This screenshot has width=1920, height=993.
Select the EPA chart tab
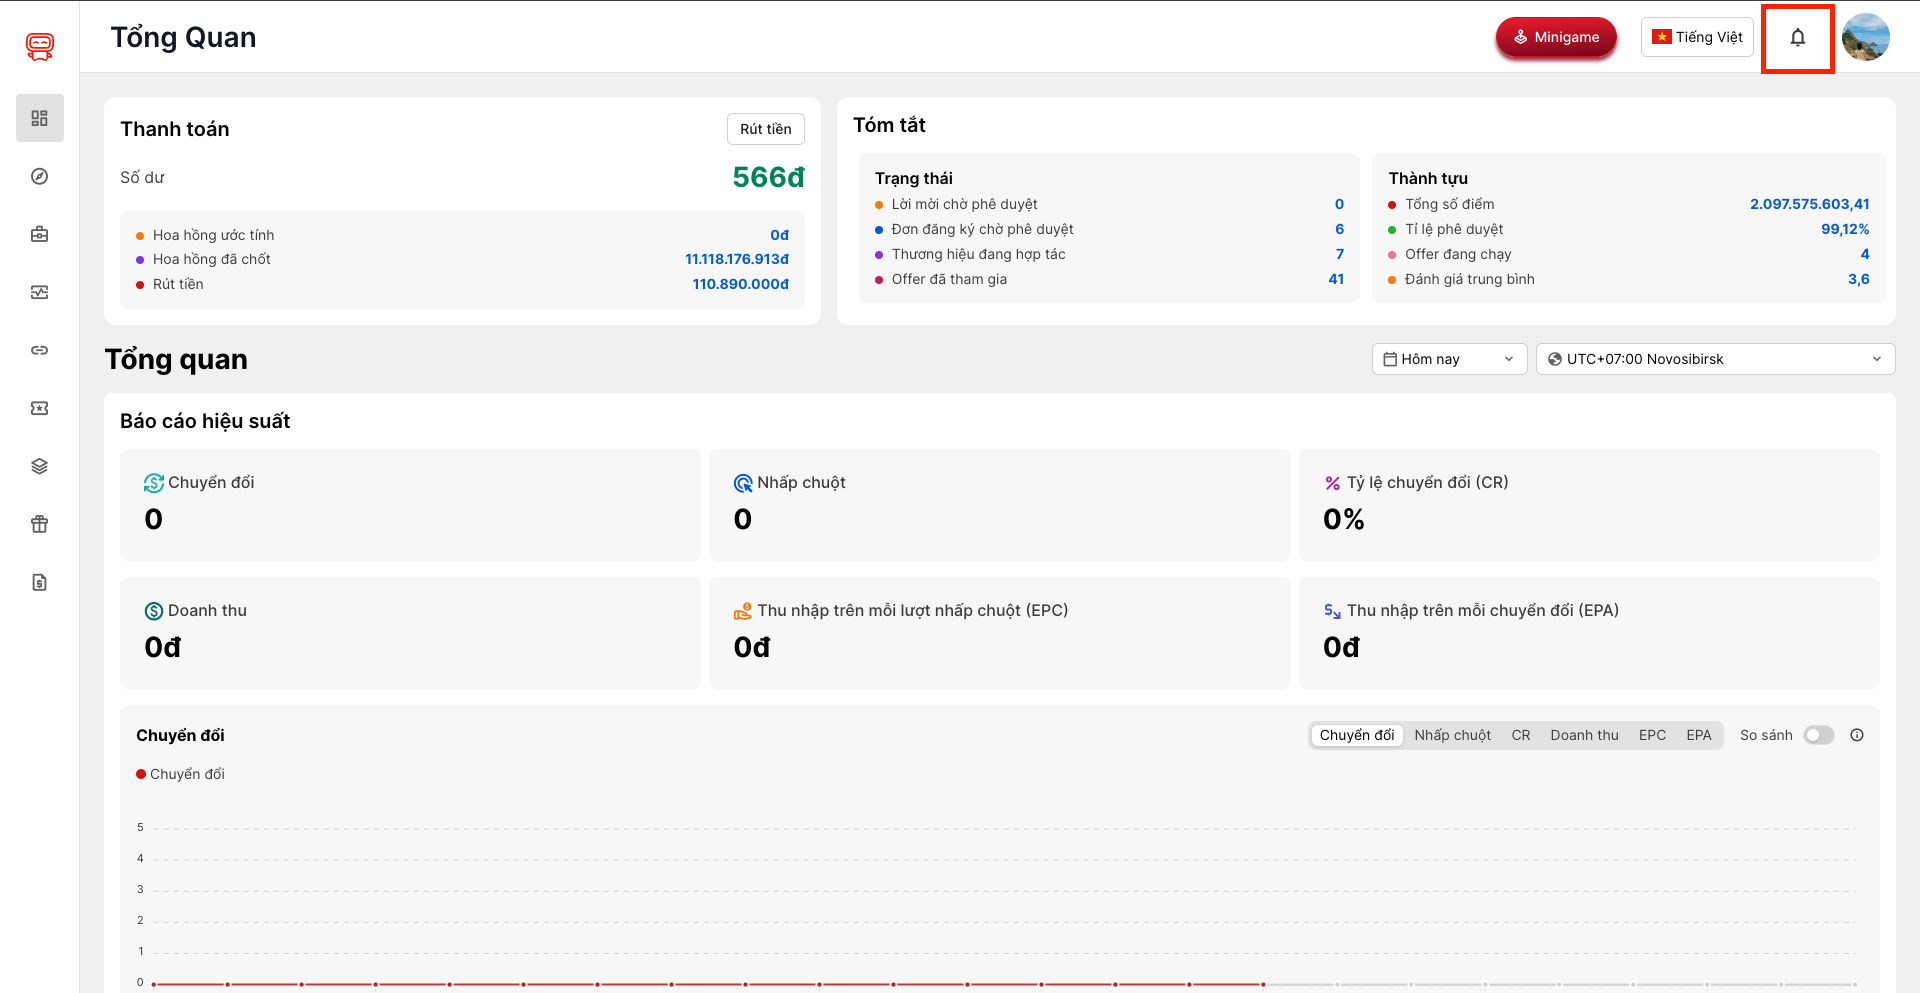point(1698,735)
